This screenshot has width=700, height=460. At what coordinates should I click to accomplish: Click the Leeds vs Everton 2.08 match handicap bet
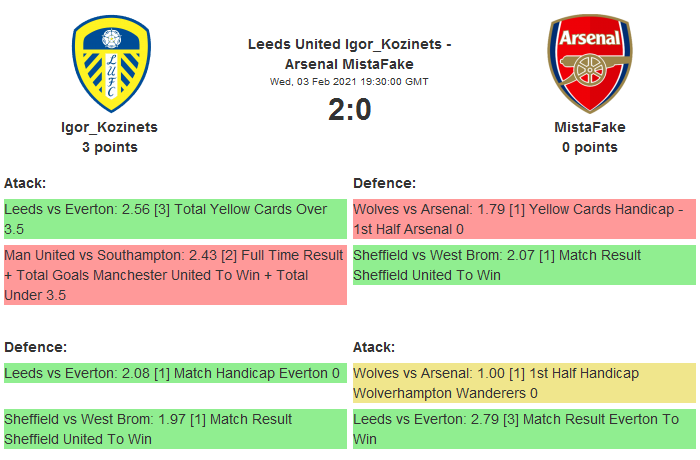point(175,373)
